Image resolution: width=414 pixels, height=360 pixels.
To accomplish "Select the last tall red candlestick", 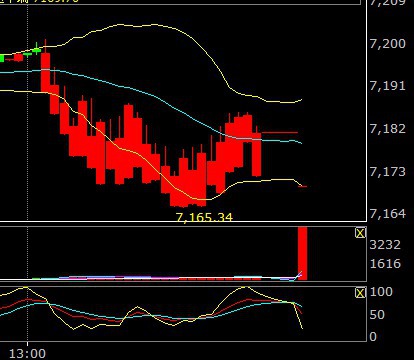I will coord(257,154).
